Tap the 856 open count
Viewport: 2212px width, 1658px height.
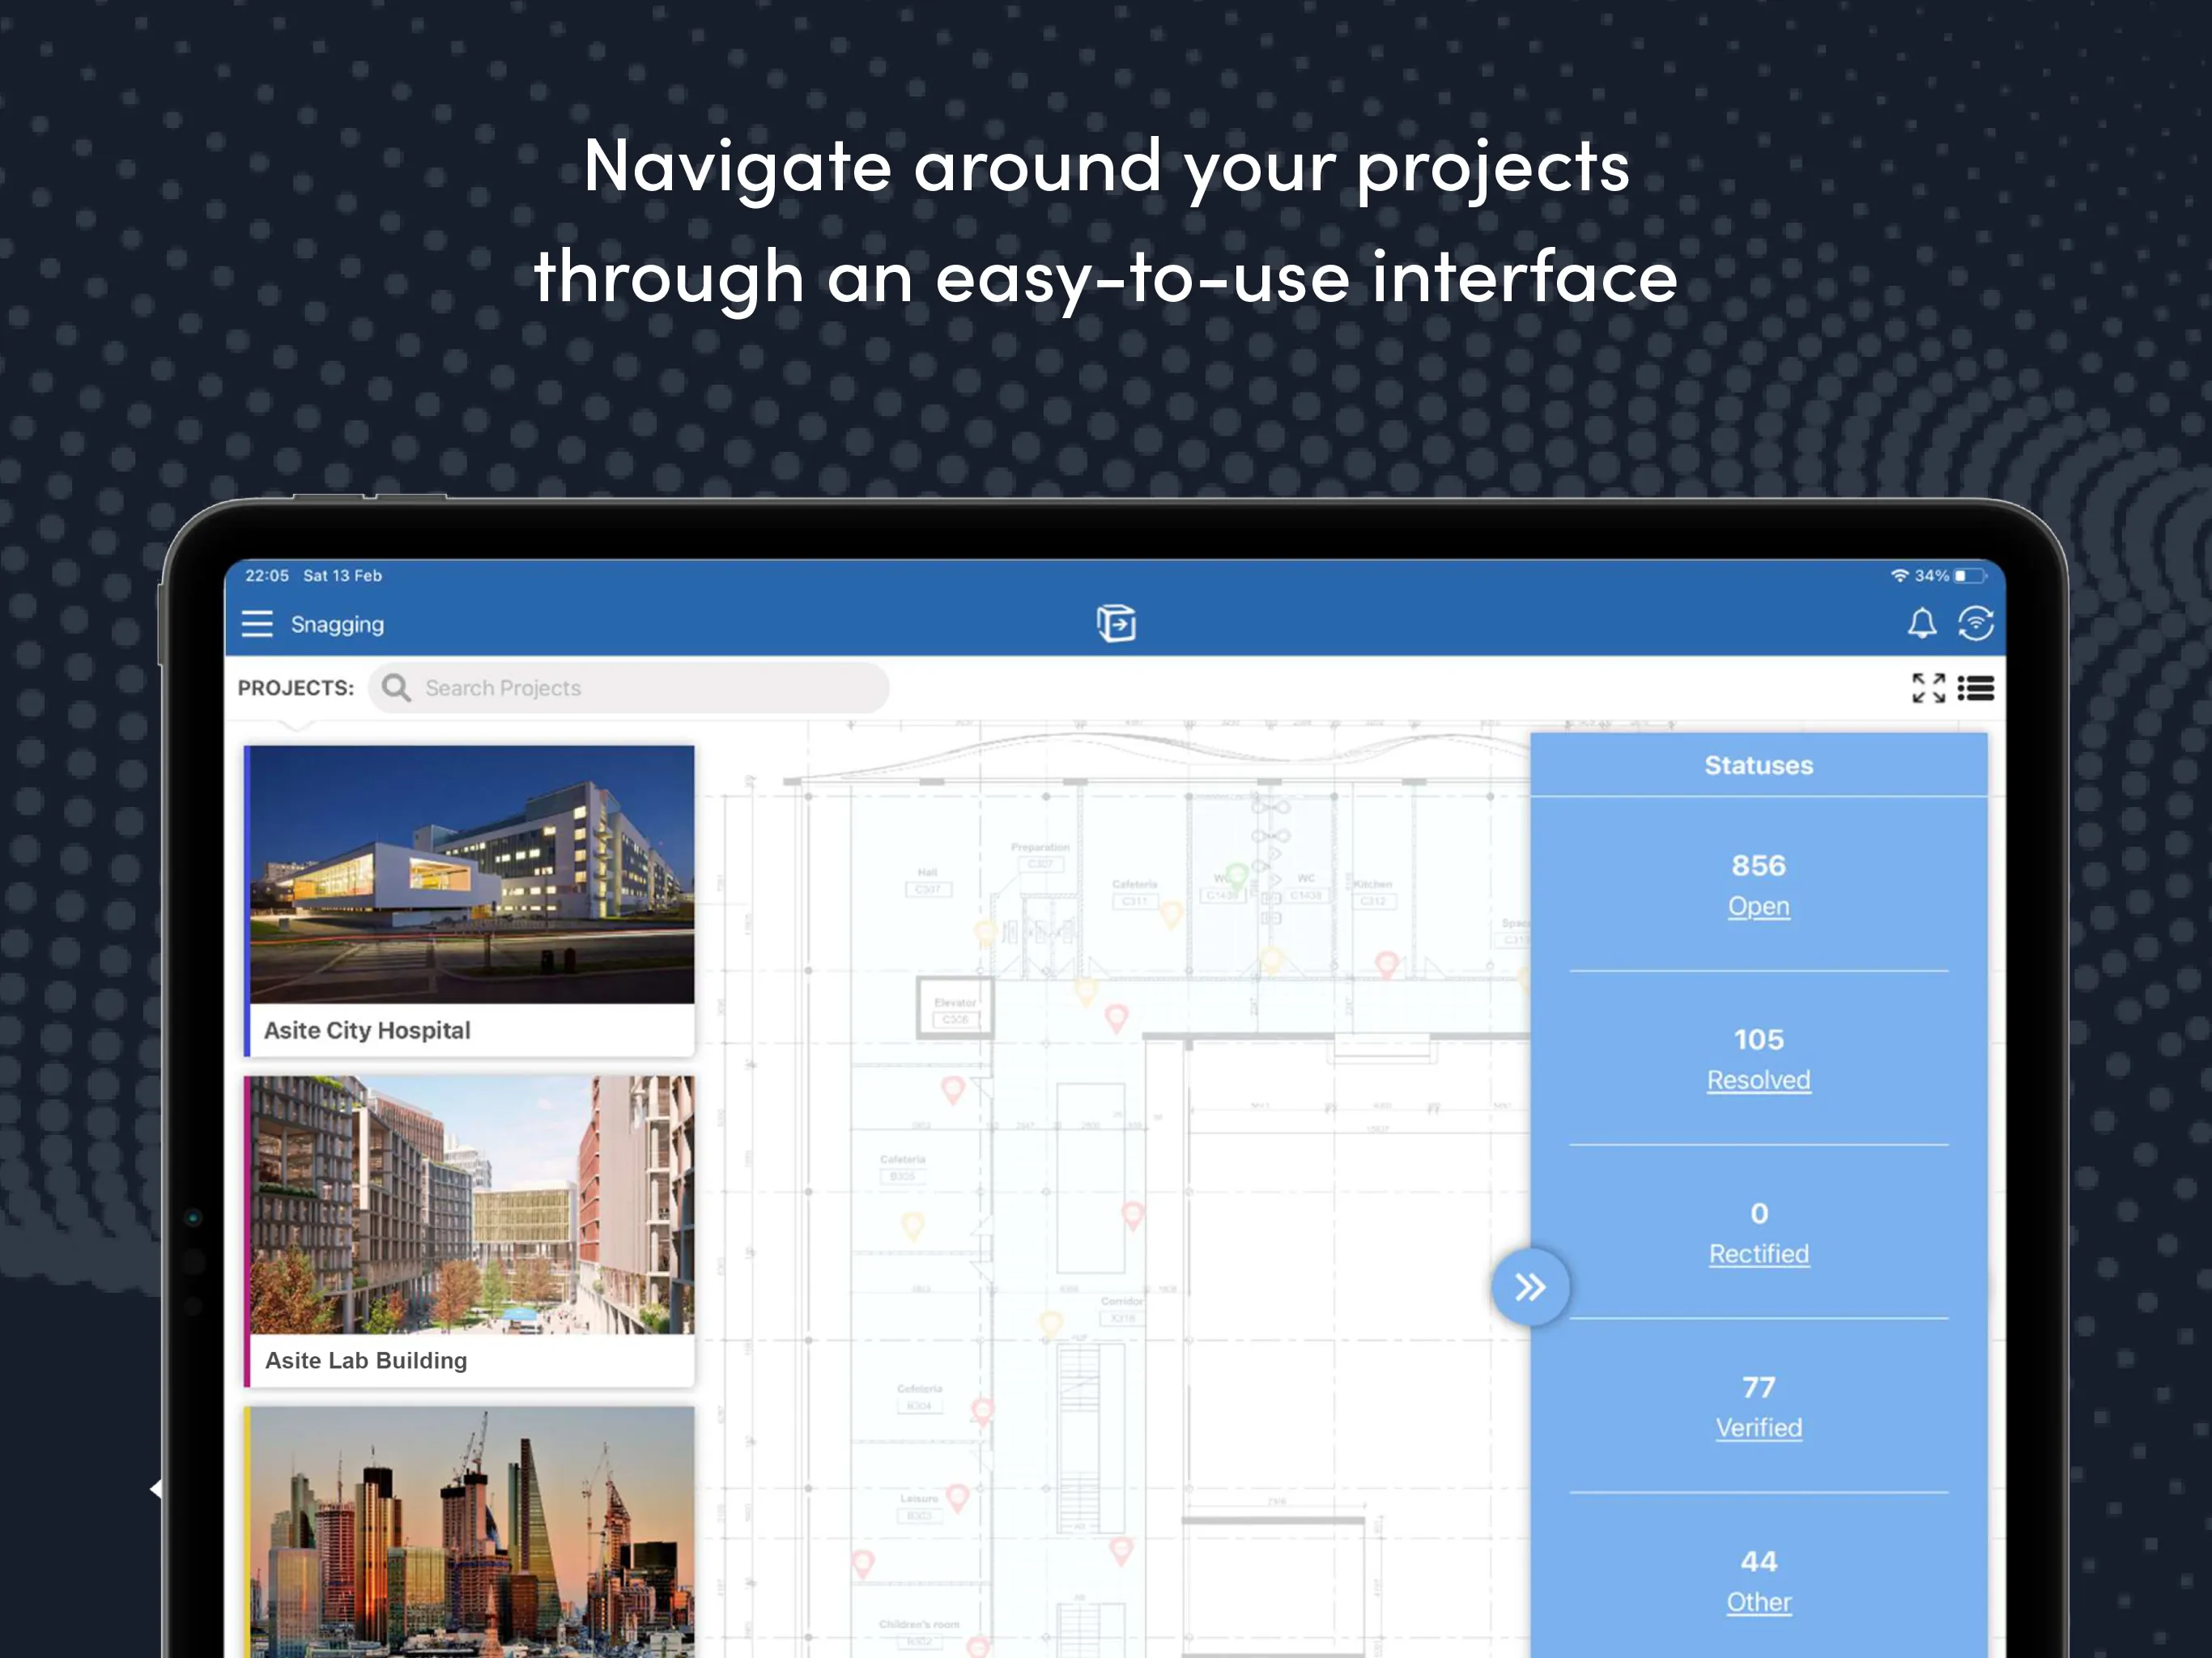(1759, 865)
